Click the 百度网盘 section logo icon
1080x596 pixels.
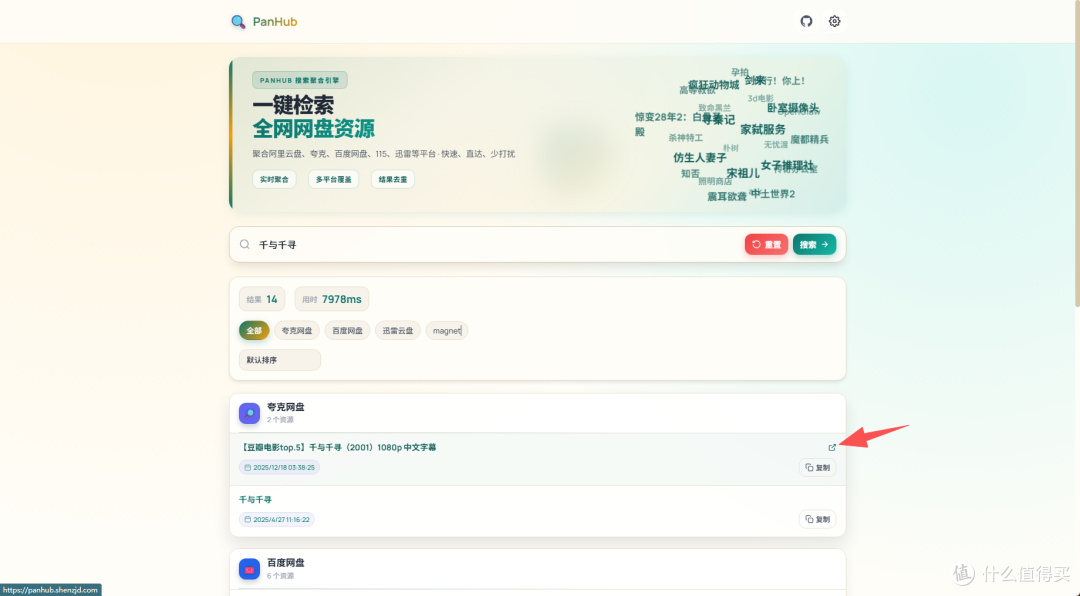pos(249,569)
